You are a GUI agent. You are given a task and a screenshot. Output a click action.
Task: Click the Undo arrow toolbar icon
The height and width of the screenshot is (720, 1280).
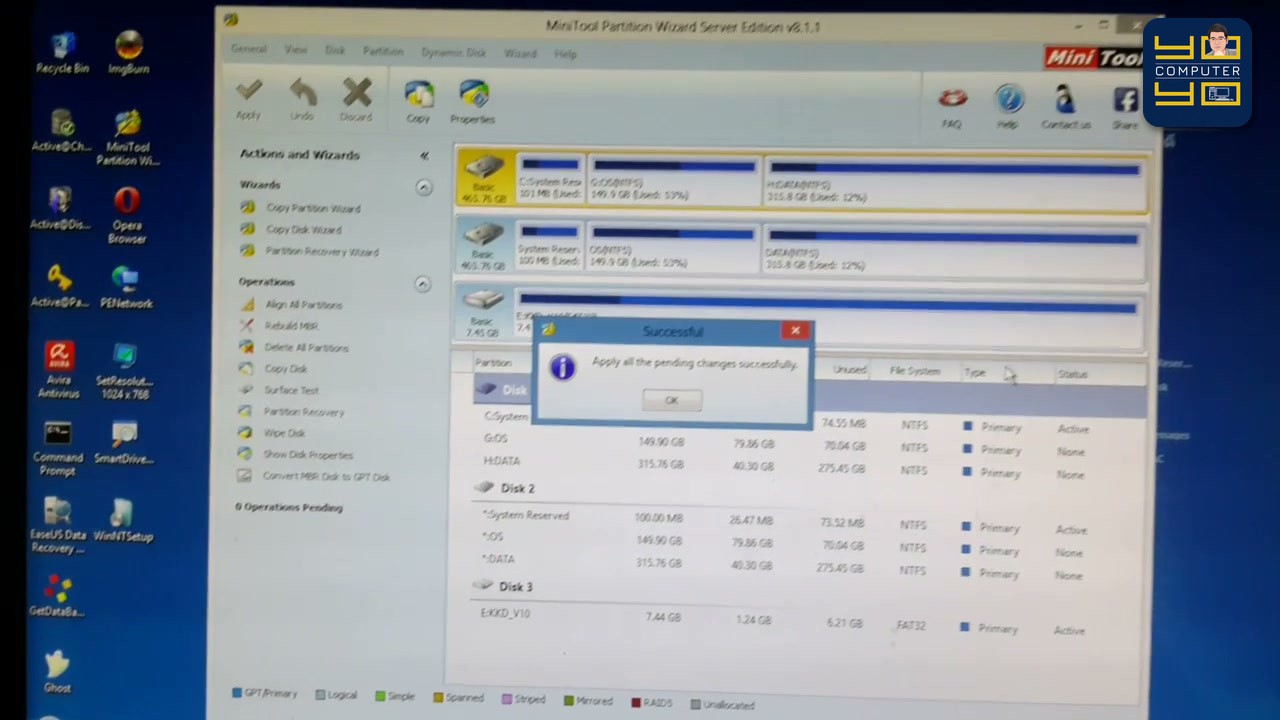(302, 100)
